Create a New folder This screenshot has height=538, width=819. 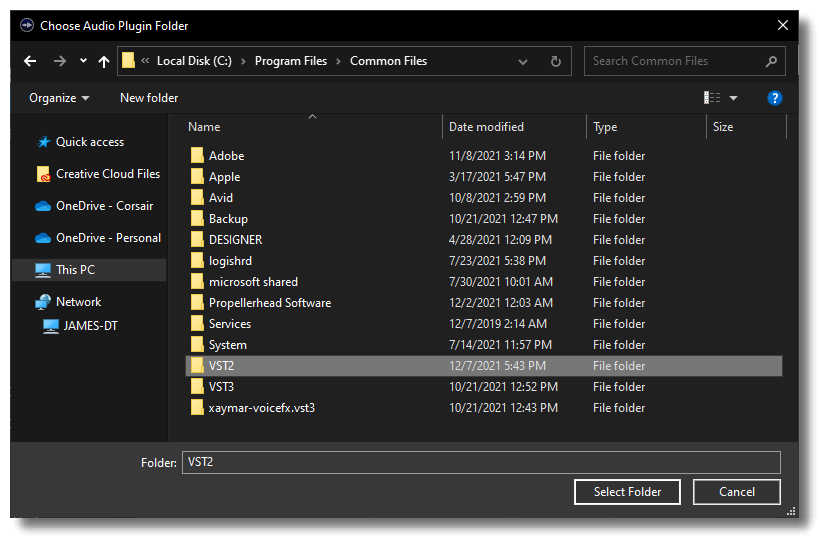149,98
